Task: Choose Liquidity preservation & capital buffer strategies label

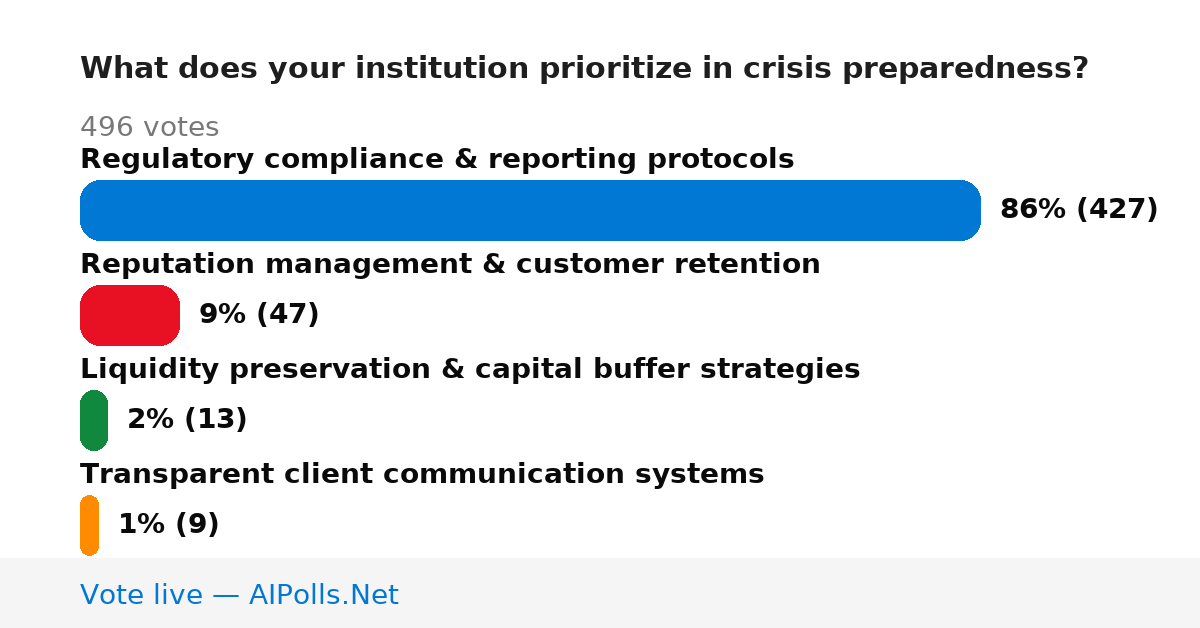Action: (x=470, y=369)
